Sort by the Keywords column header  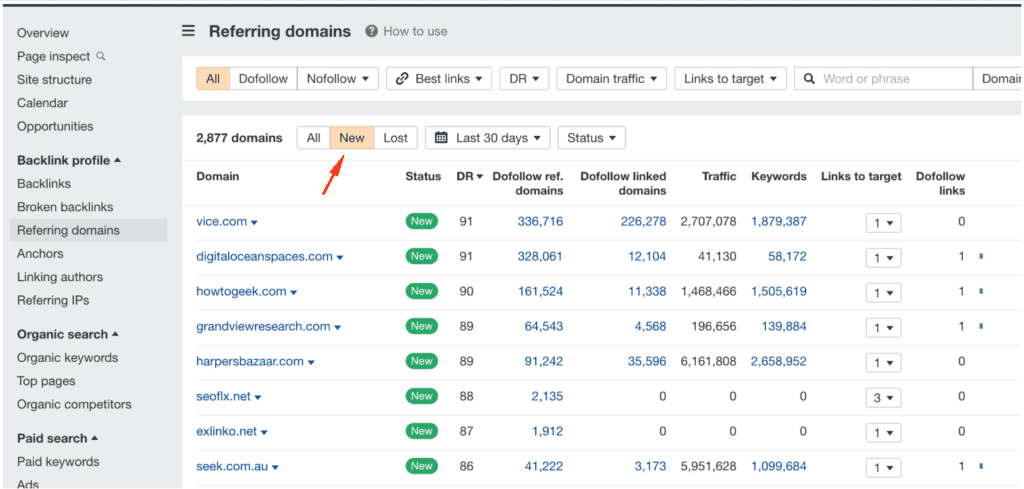pos(778,176)
